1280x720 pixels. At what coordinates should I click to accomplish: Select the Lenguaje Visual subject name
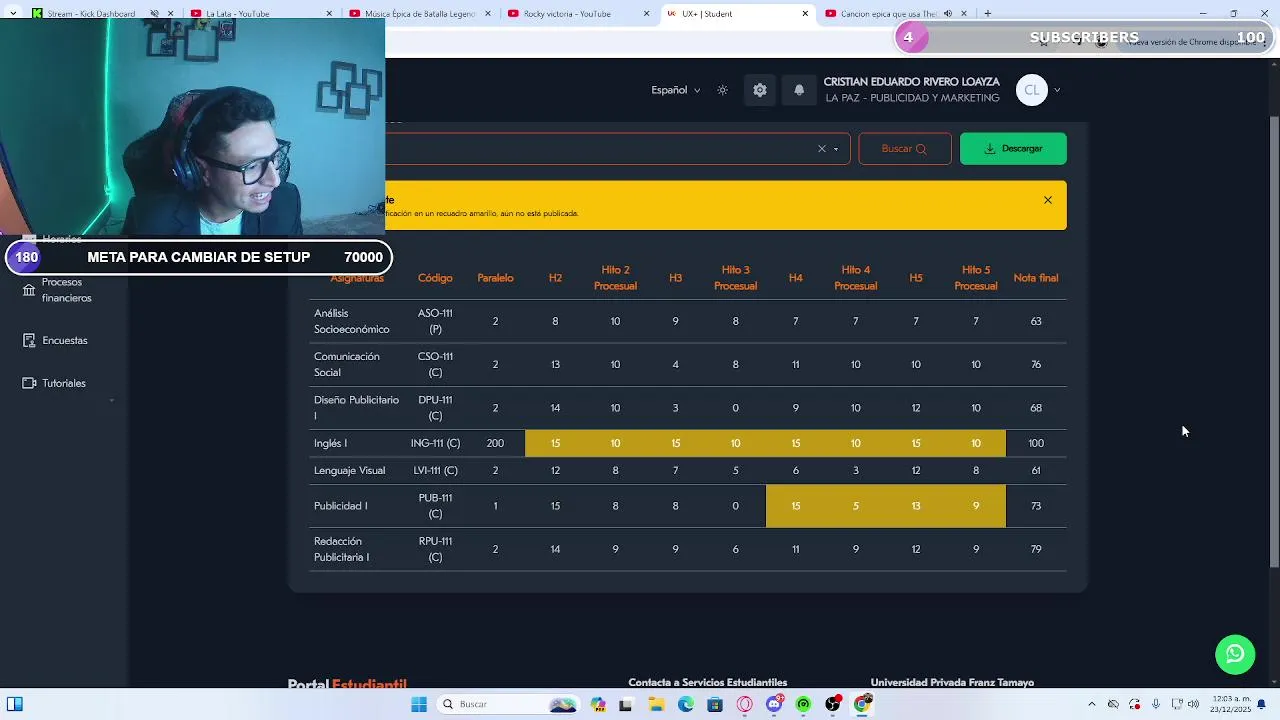[x=349, y=470]
